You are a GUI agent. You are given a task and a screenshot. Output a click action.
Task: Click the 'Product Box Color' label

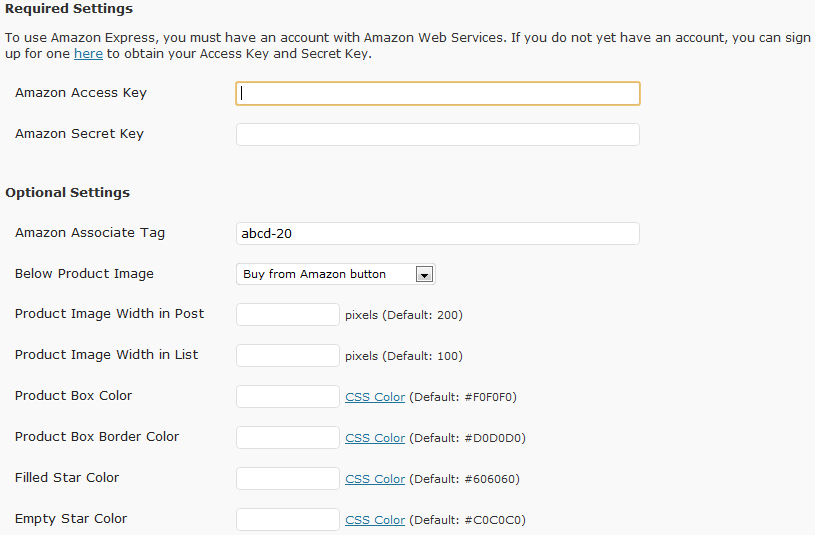point(74,396)
